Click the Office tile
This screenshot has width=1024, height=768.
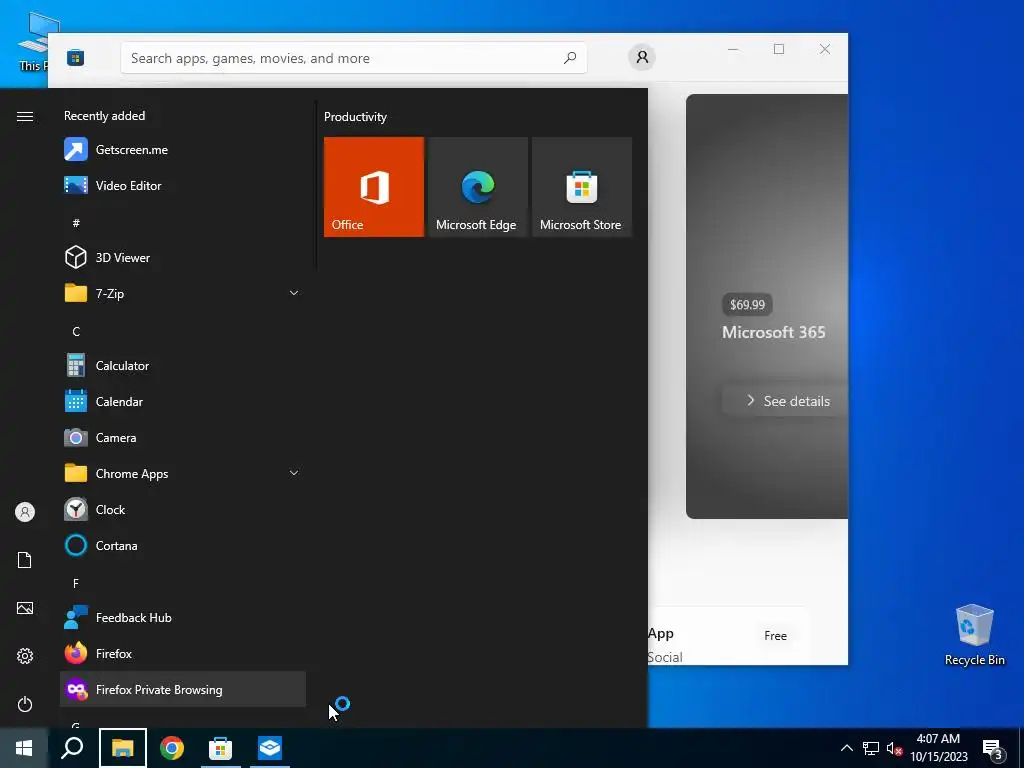(374, 187)
